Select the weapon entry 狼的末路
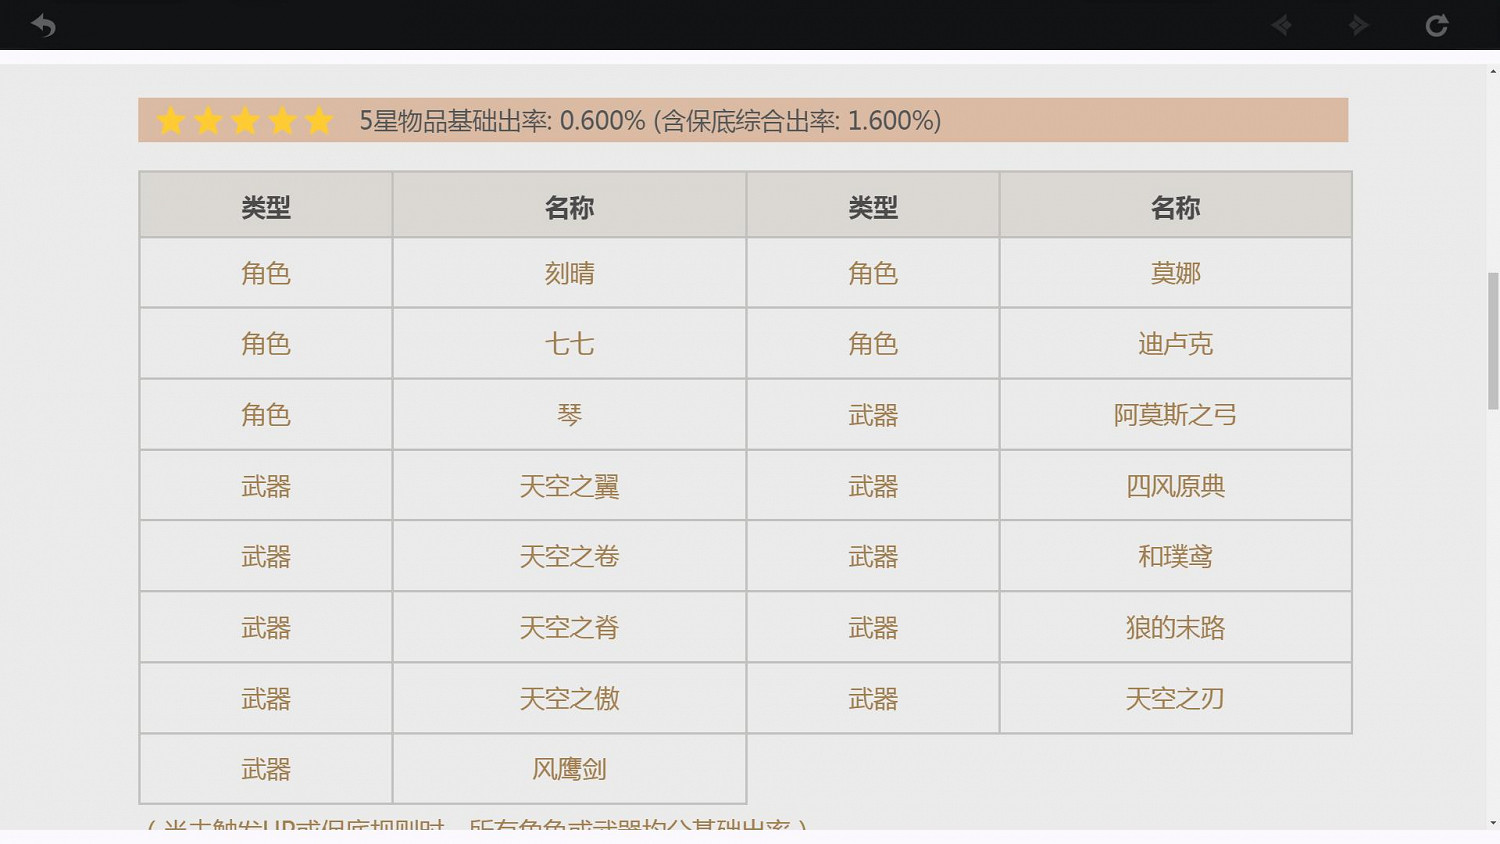Image resolution: width=1500 pixels, height=844 pixels. pyautogui.click(x=1175, y=627)
